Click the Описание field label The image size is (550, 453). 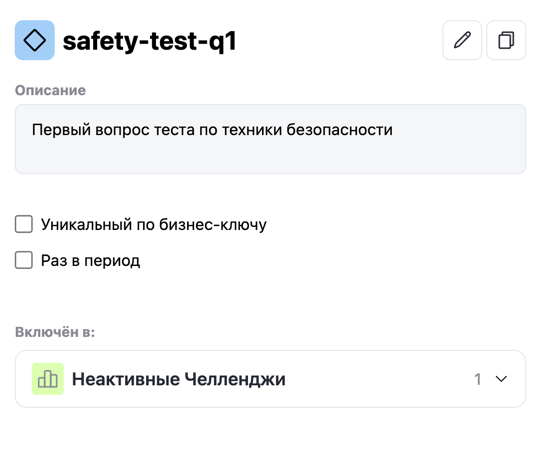[50, 91]
